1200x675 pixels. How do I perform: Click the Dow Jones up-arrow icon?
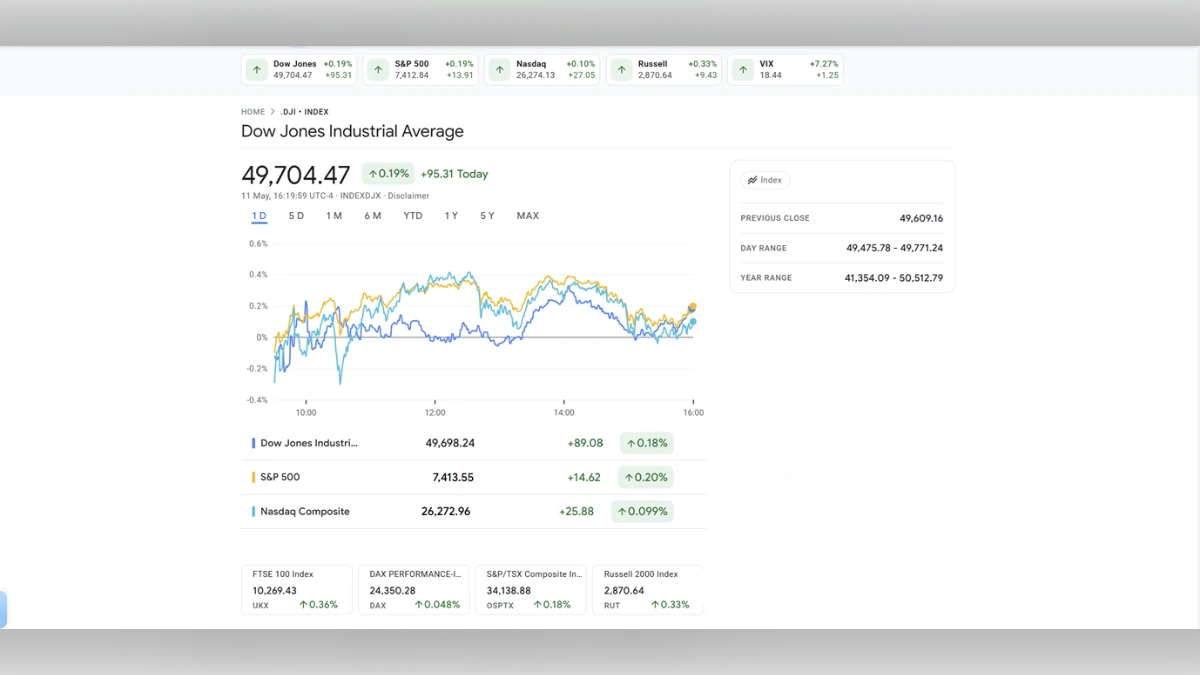[x=257, y=70]
